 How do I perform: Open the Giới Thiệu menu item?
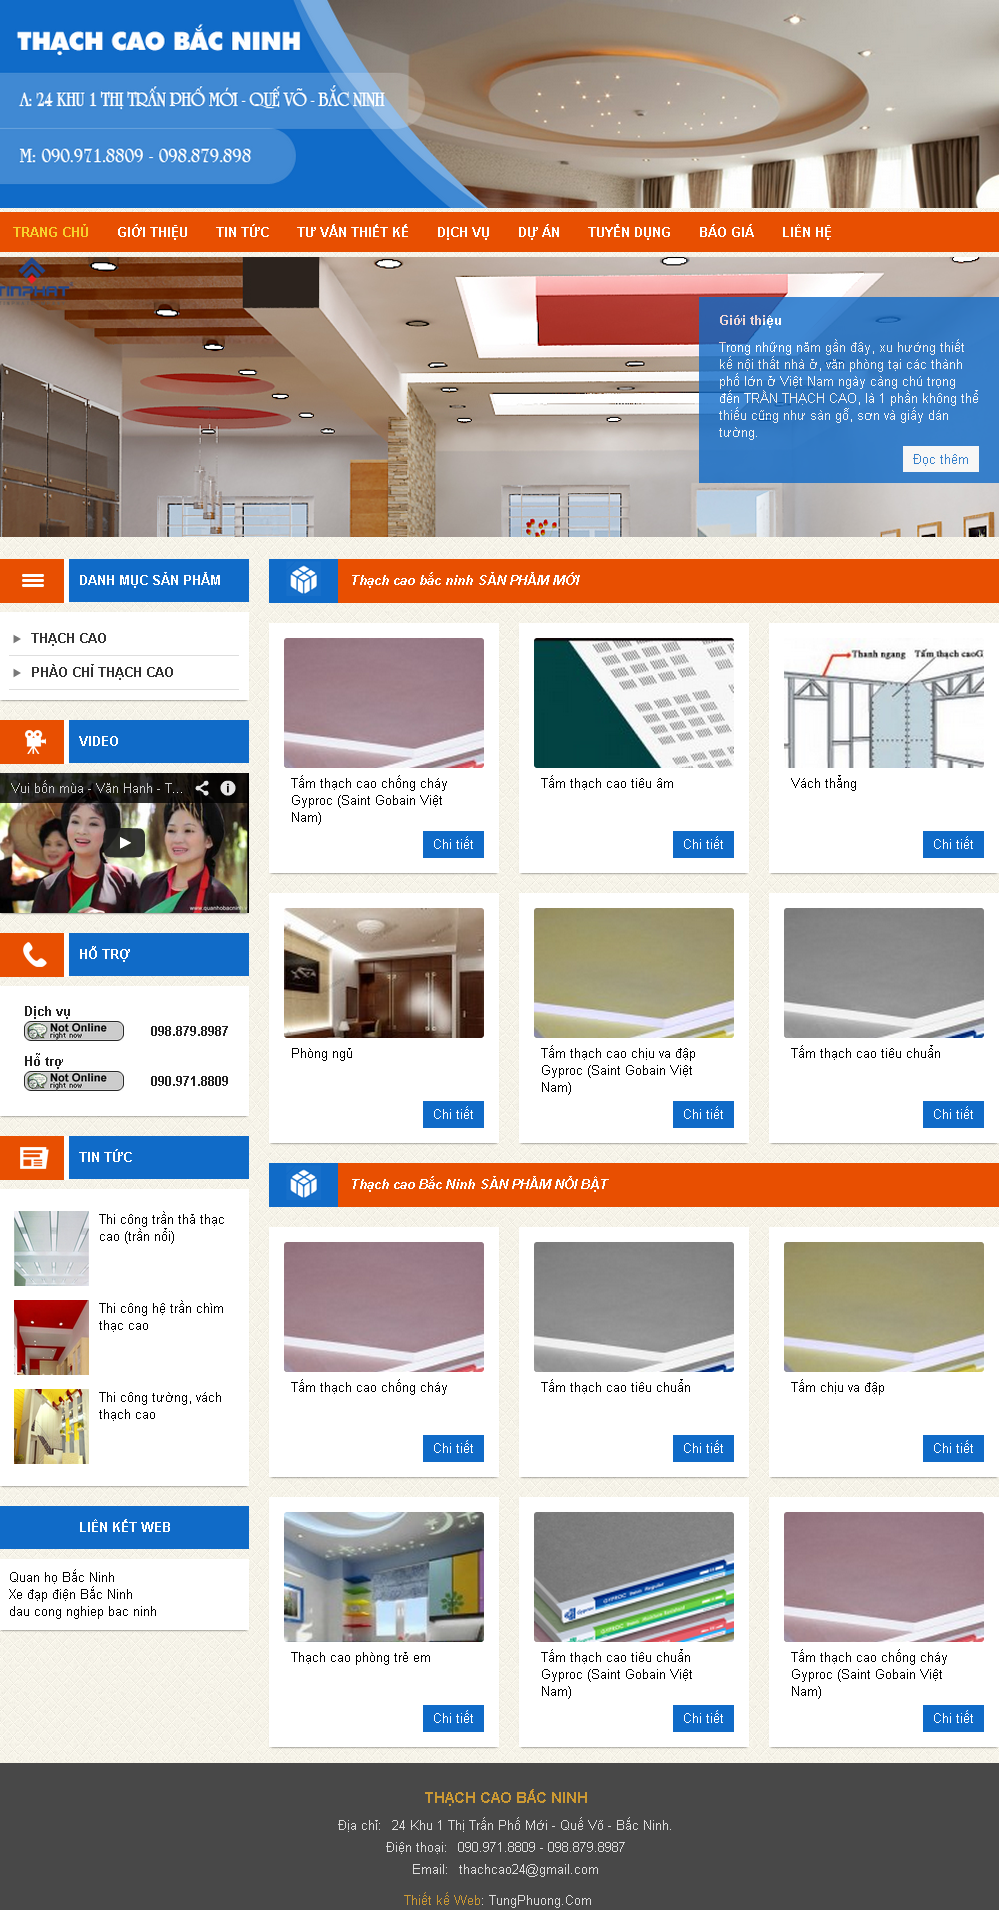[152, 232]
